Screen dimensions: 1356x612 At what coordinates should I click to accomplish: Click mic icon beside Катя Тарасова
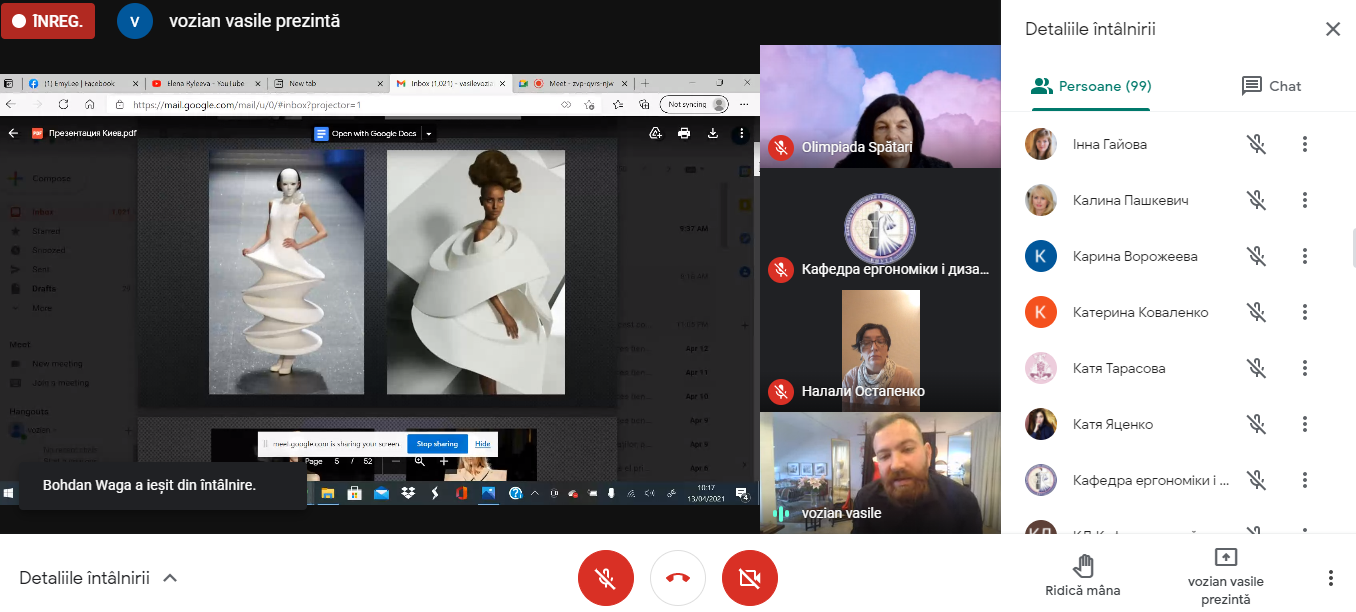click(1257, 368)
